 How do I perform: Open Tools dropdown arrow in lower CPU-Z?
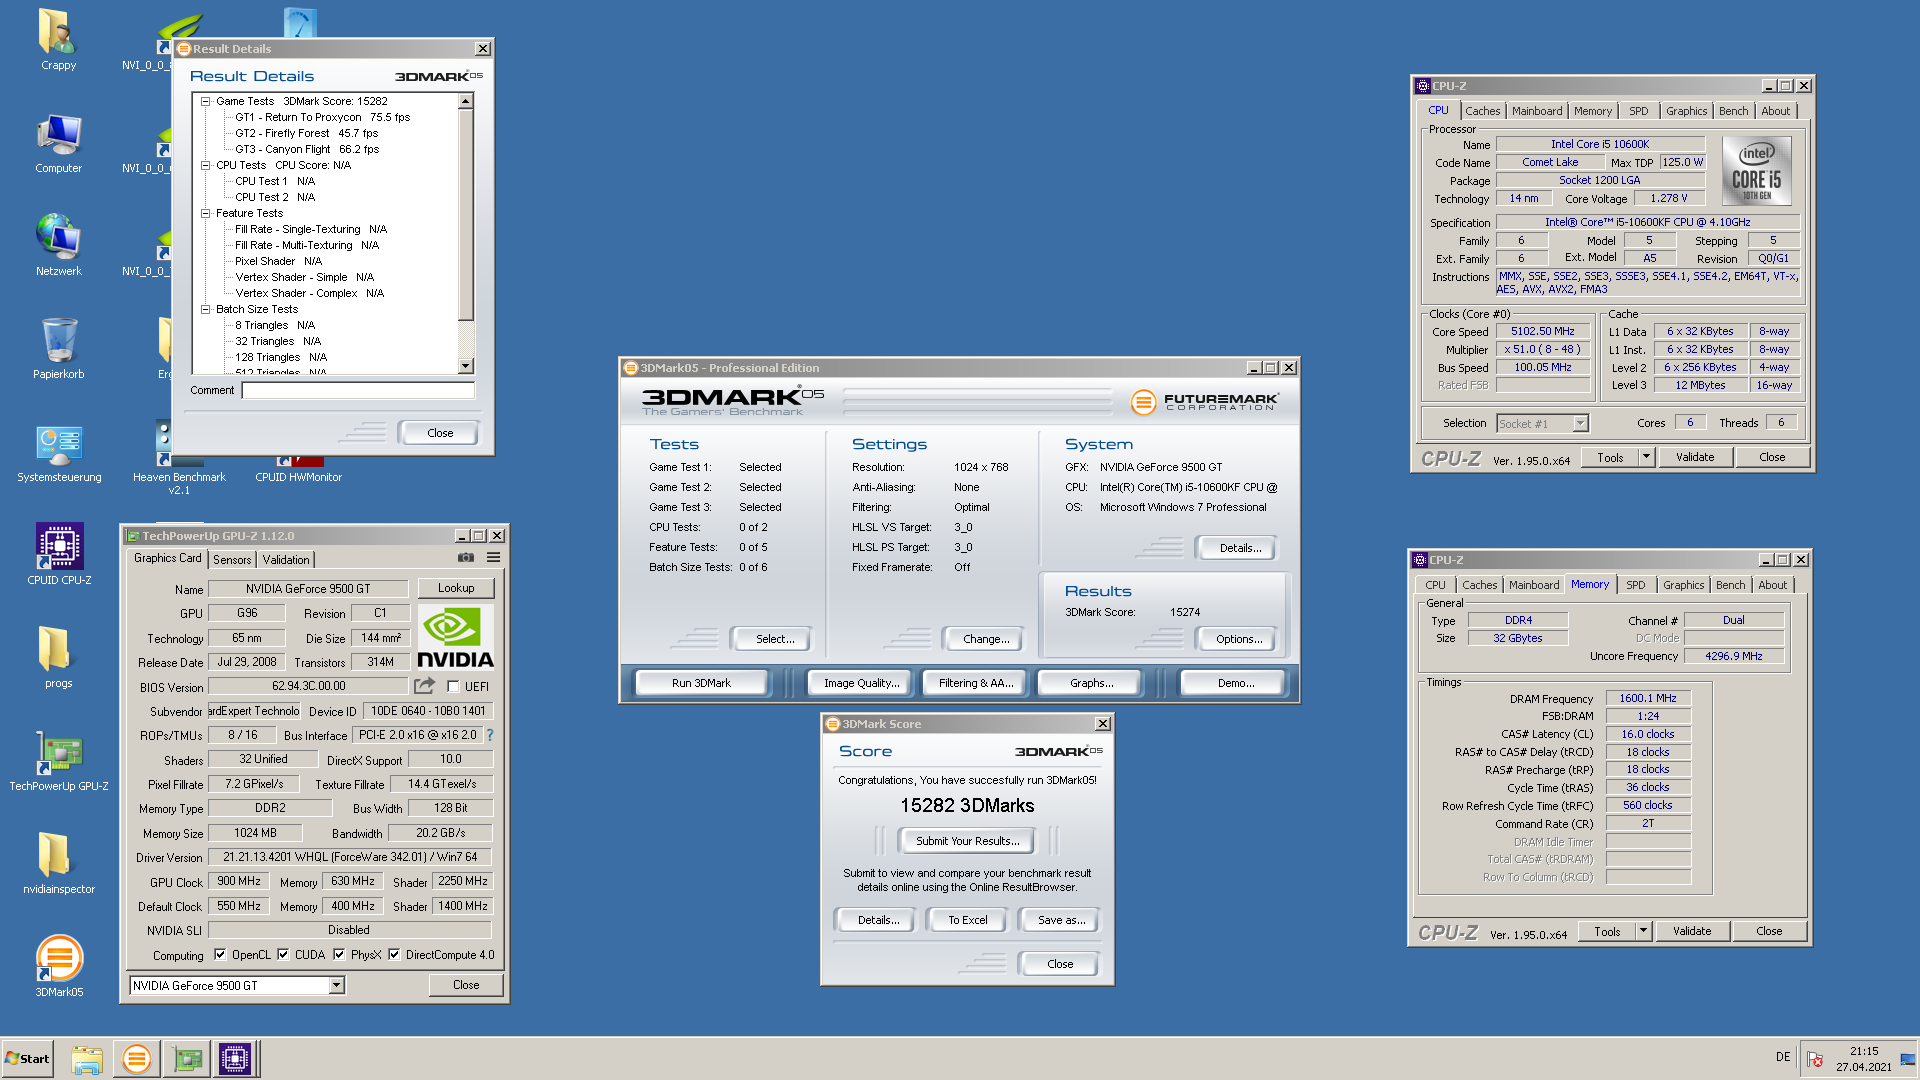(1643, 931)
